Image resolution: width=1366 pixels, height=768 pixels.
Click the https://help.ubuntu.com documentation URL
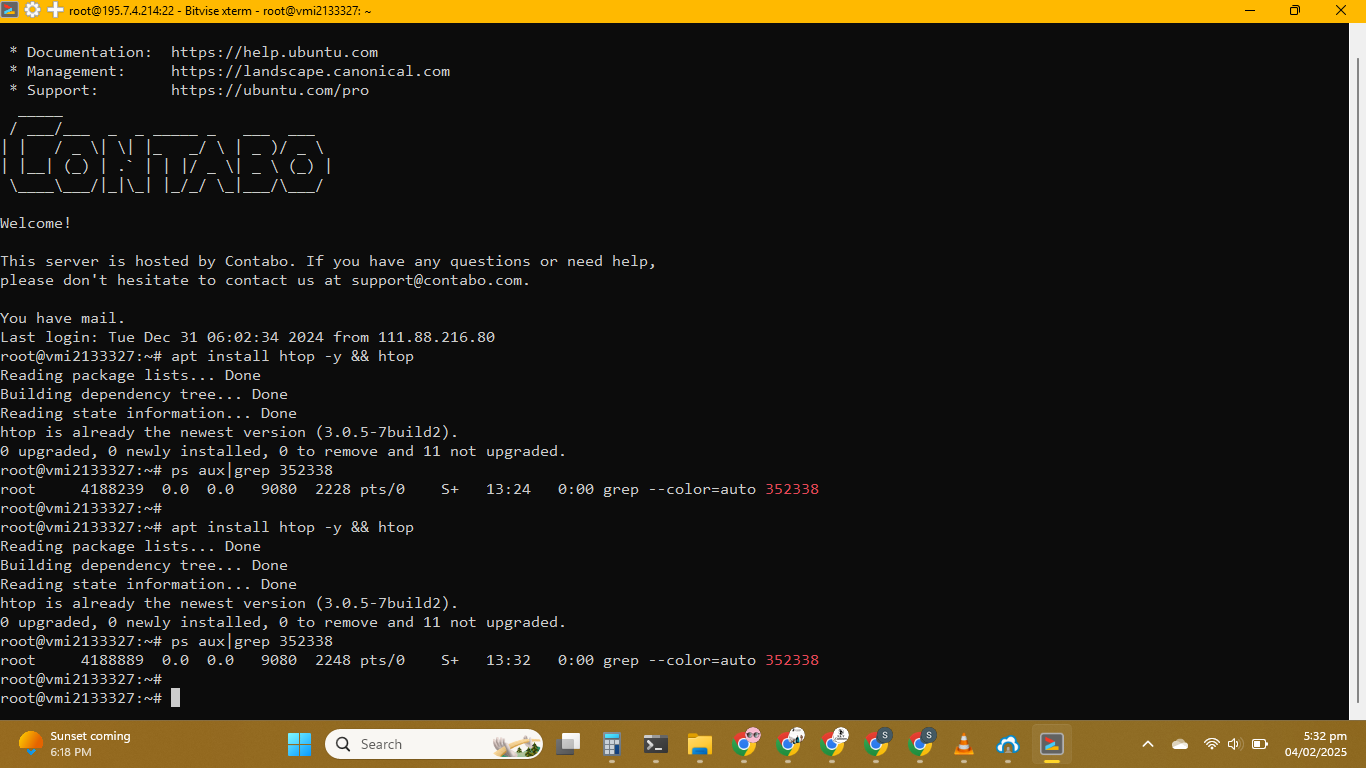[x=274, y=52]
